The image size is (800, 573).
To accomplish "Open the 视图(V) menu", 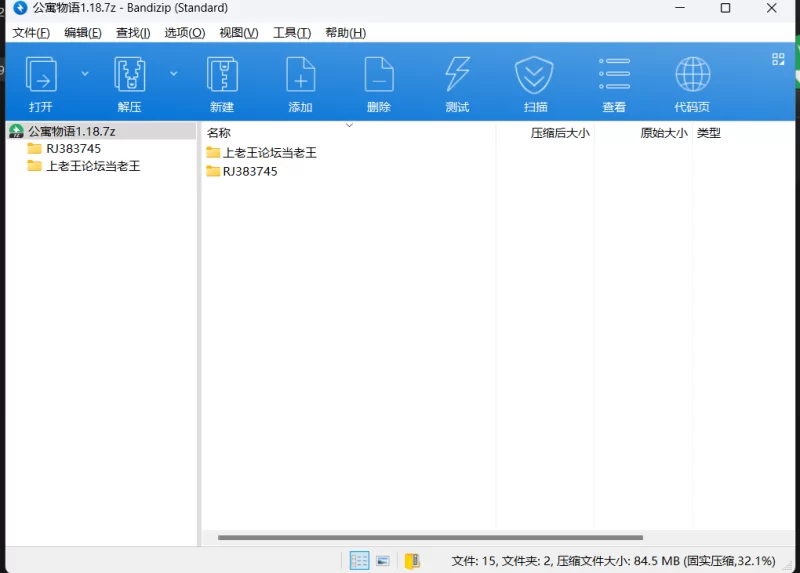I will 239,33.
